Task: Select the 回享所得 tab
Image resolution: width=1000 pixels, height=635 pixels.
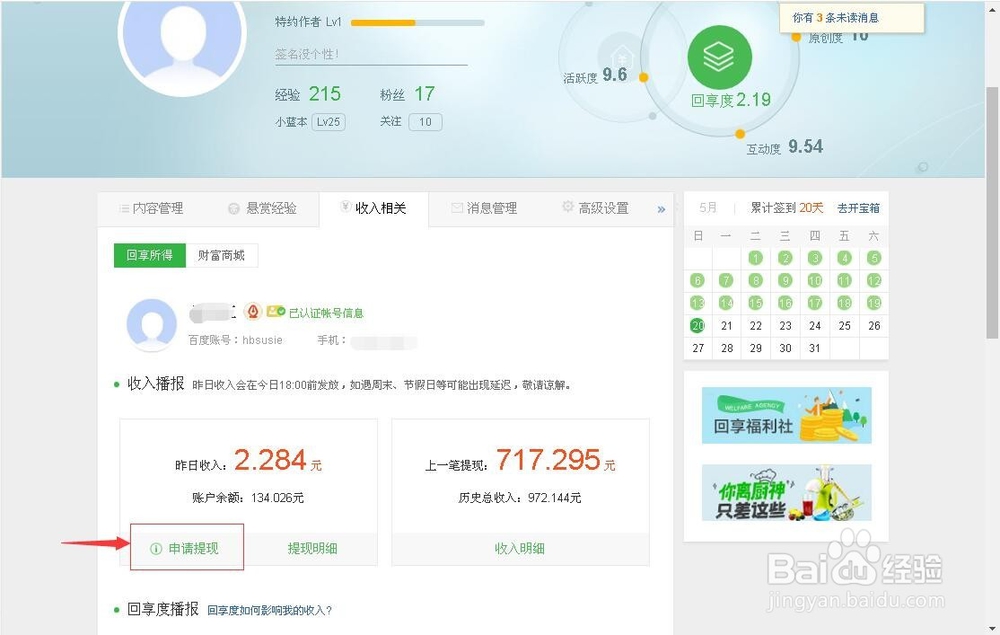Action: pos(153,255)
